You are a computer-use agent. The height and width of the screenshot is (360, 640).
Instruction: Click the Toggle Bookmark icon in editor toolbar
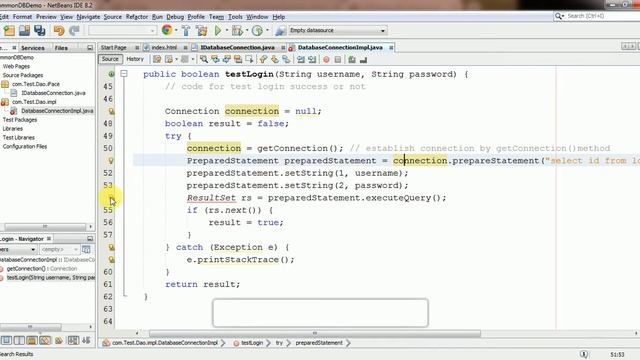(x=286, y=60)
